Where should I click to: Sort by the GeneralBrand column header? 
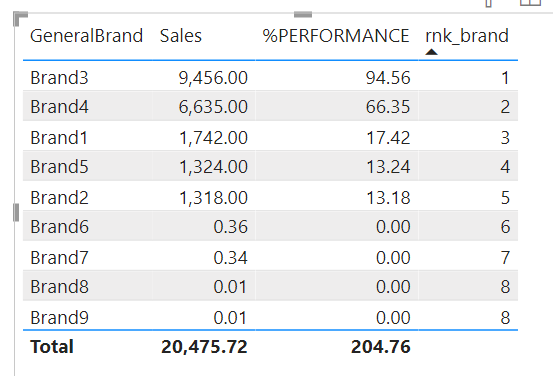[x=86, y=36]
